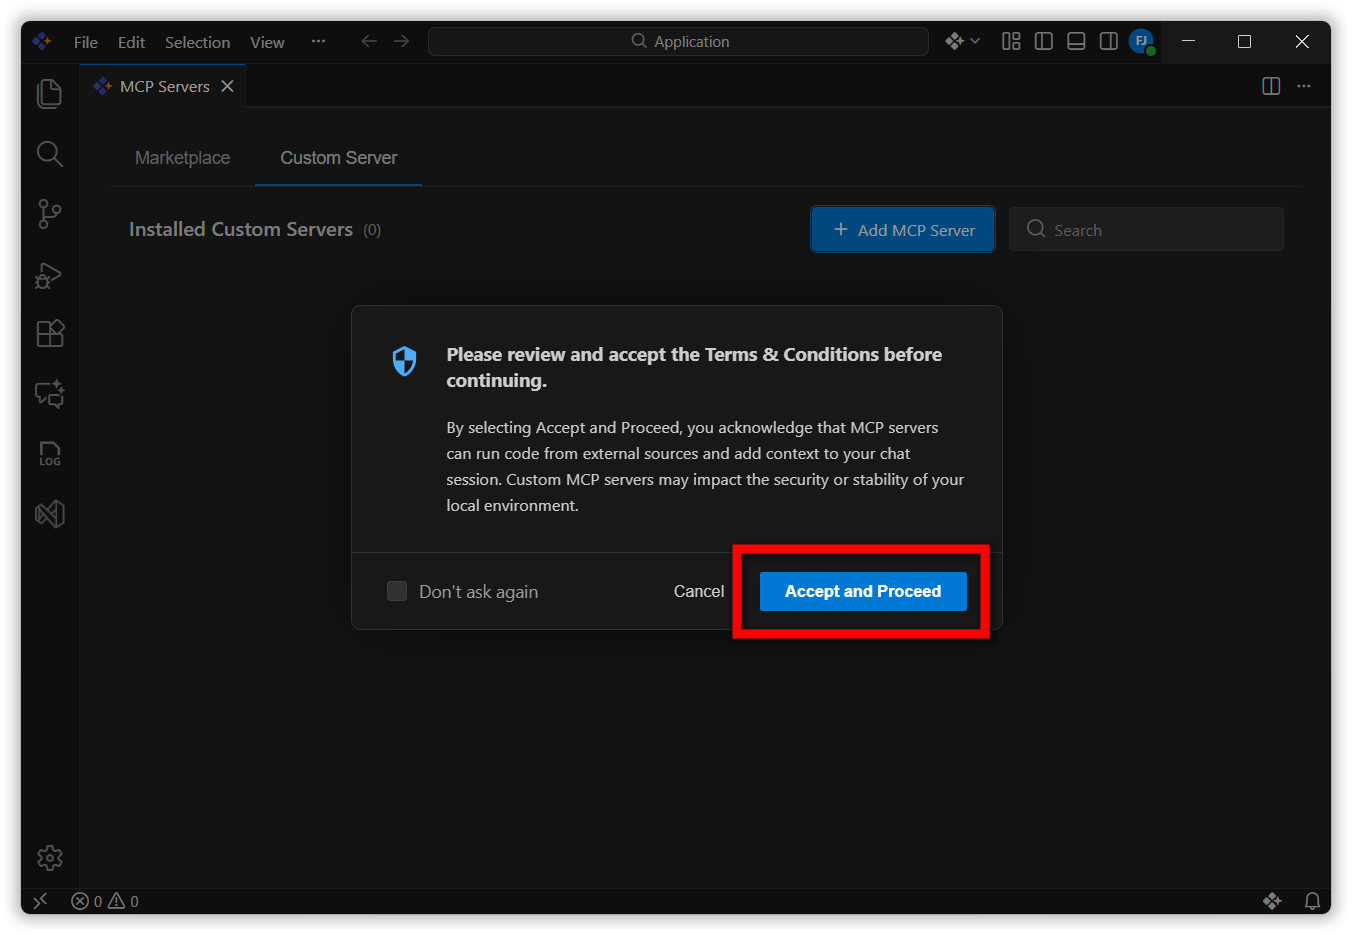
Task: Open the Extensions view
Action: pyautogui.click(x=49, y=333)
